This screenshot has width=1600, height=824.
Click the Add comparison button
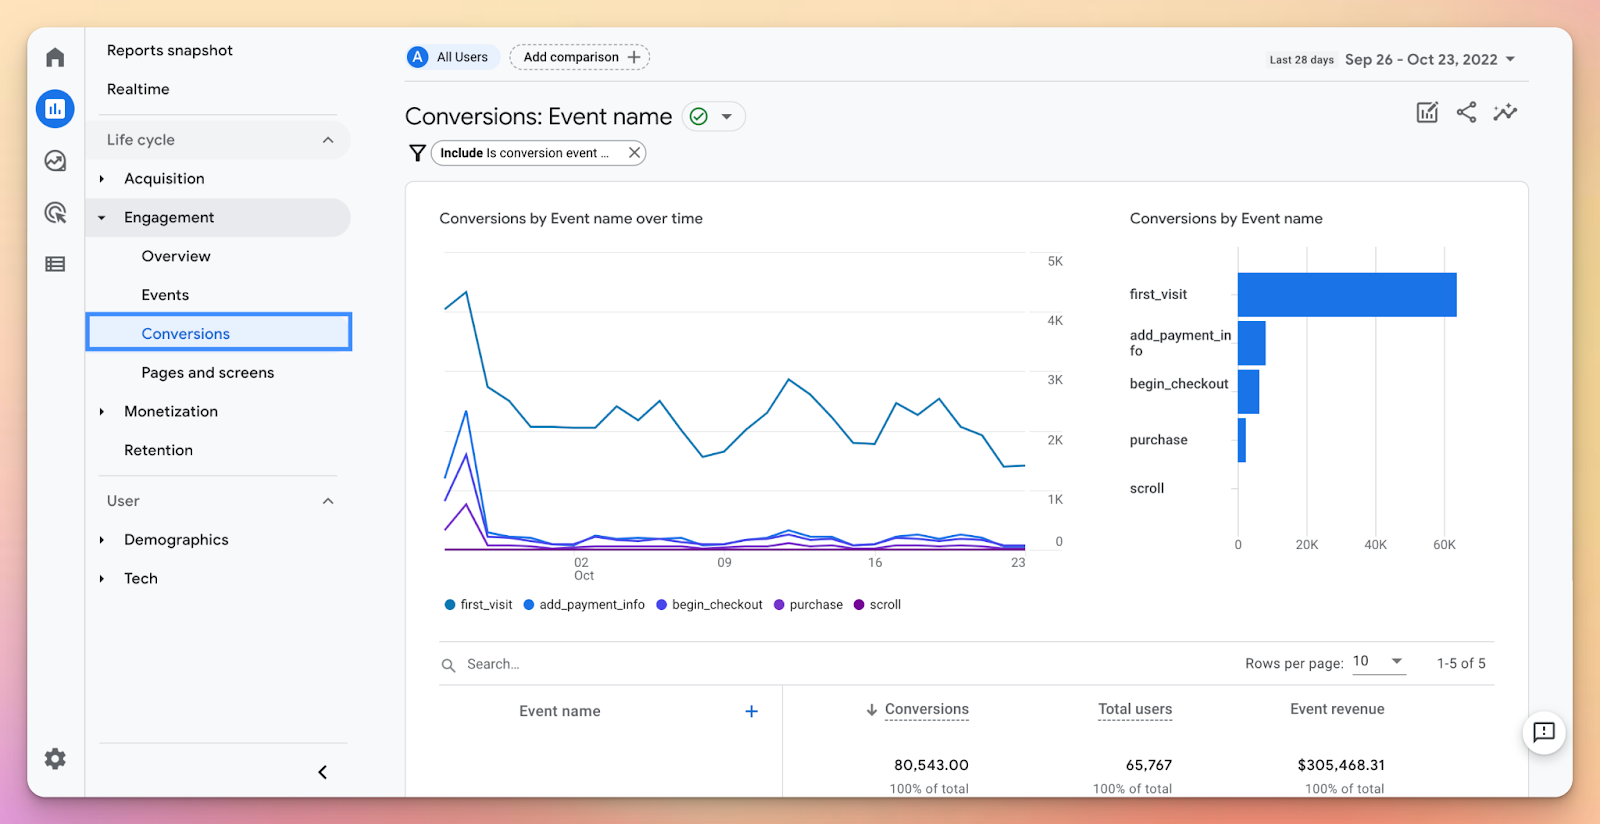[x=580, y=57]
